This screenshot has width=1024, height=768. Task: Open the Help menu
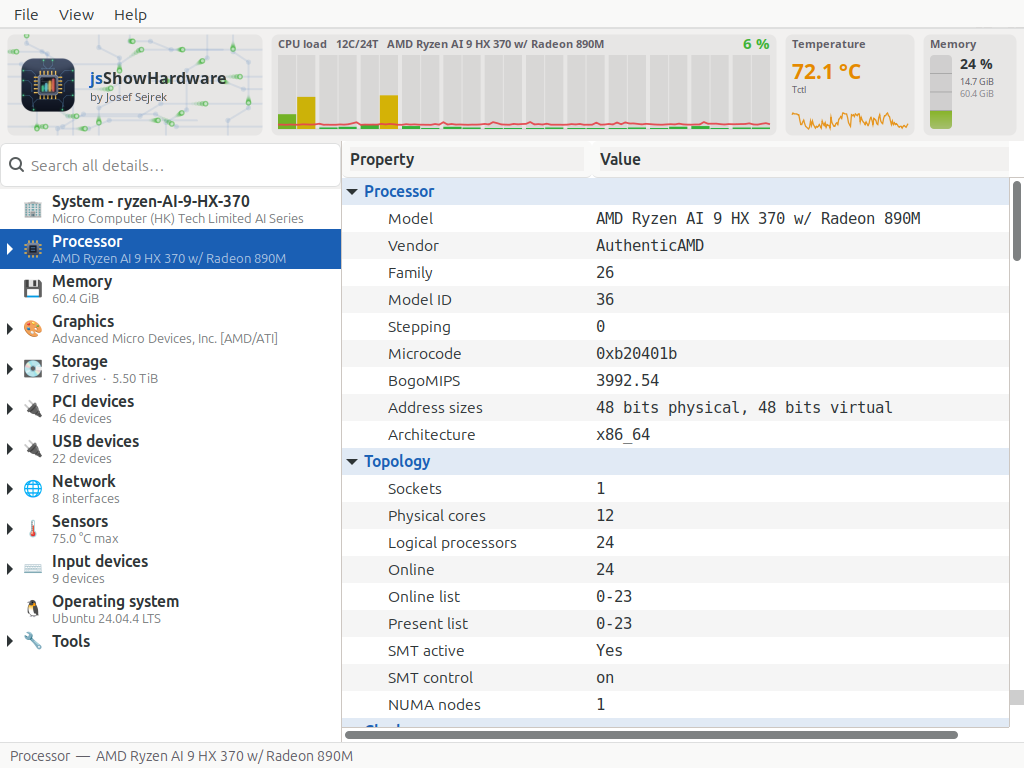point(131,14)
